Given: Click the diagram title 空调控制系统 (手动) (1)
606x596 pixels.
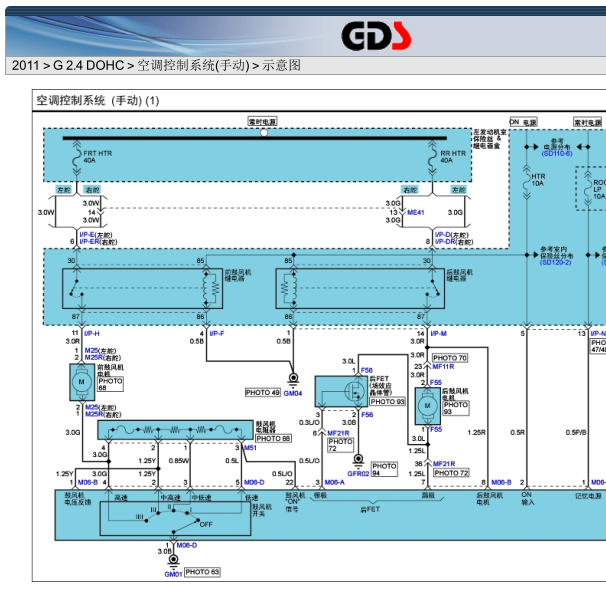Looking at the screenshot, I should [98, 101].
